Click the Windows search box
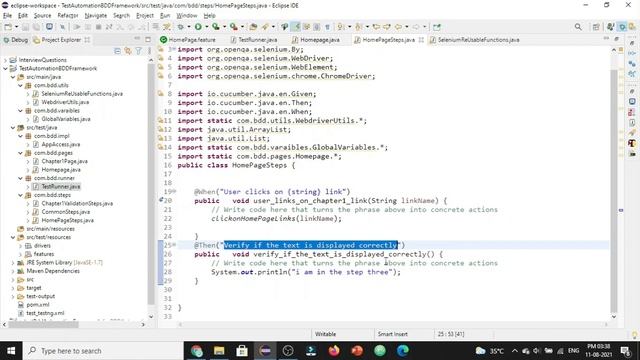This screenshot has width=640, height=360. coord(103,351)
